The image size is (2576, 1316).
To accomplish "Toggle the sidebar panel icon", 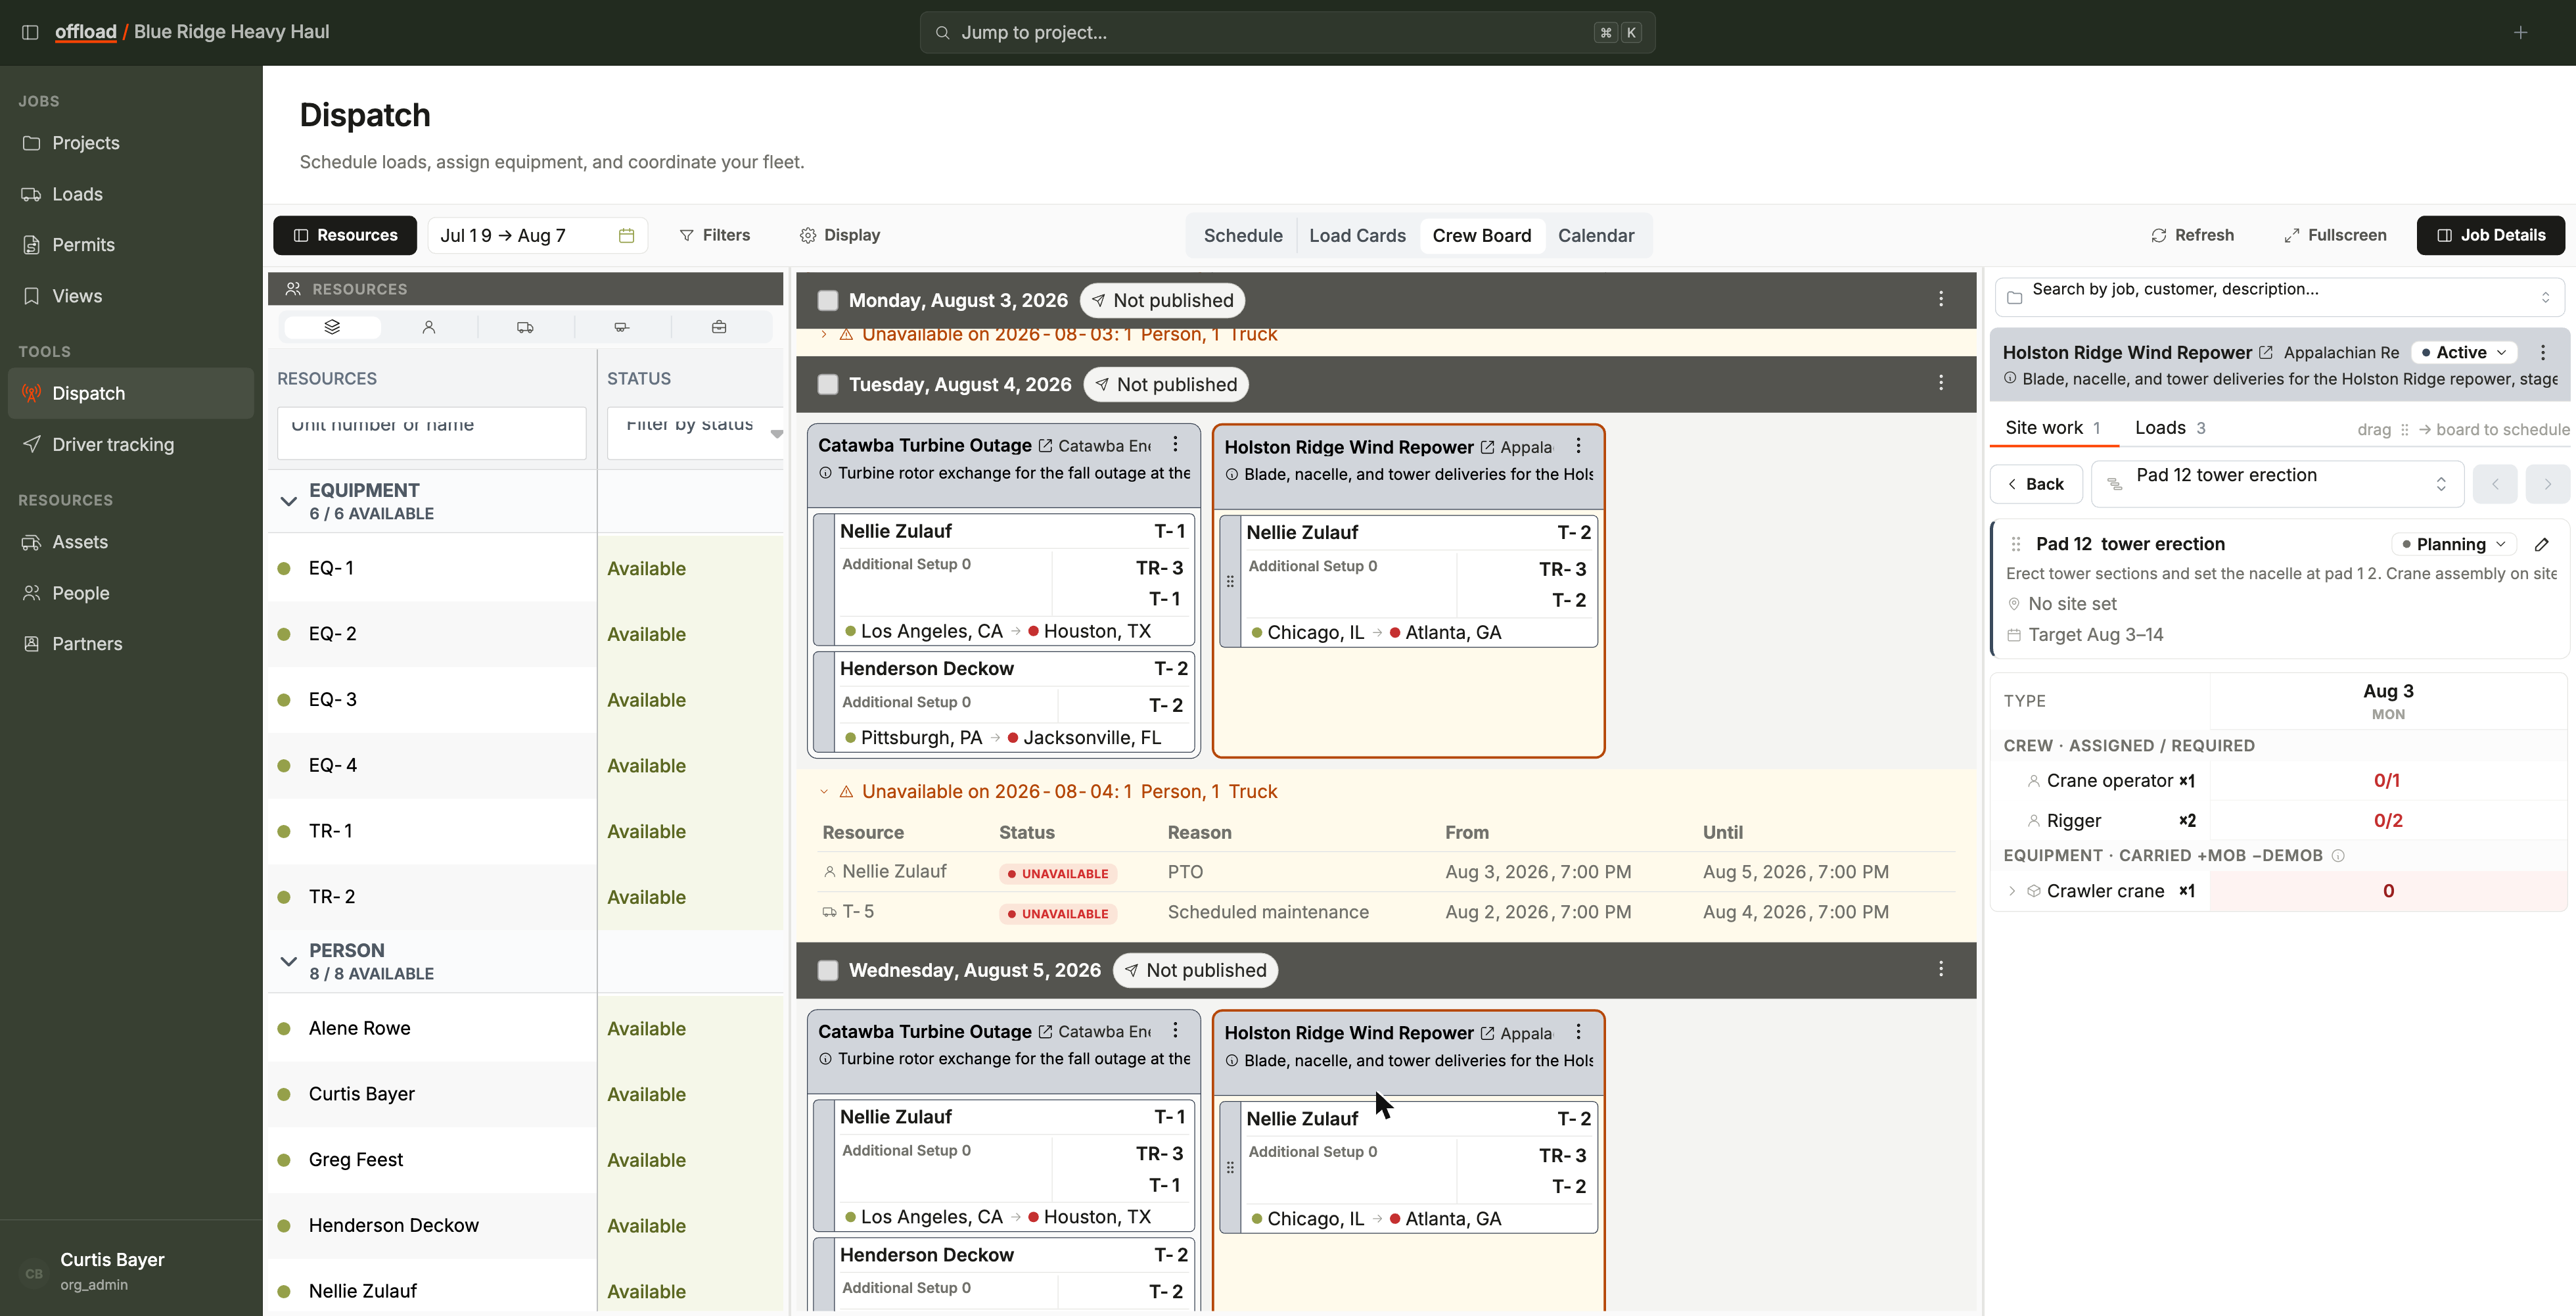I will coord(30,32).
